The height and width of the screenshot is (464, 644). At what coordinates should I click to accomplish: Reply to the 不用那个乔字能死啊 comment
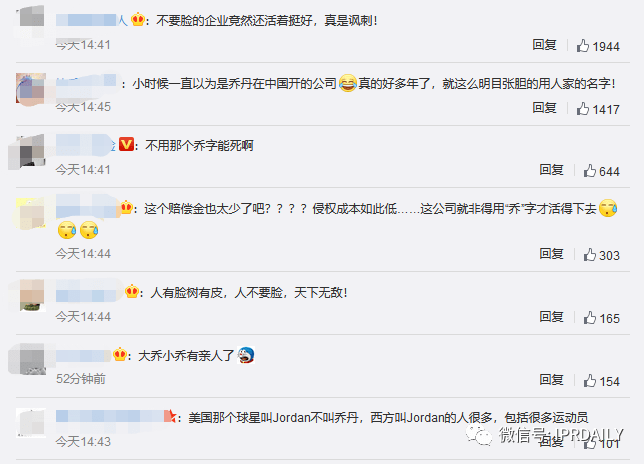(551, 170)
